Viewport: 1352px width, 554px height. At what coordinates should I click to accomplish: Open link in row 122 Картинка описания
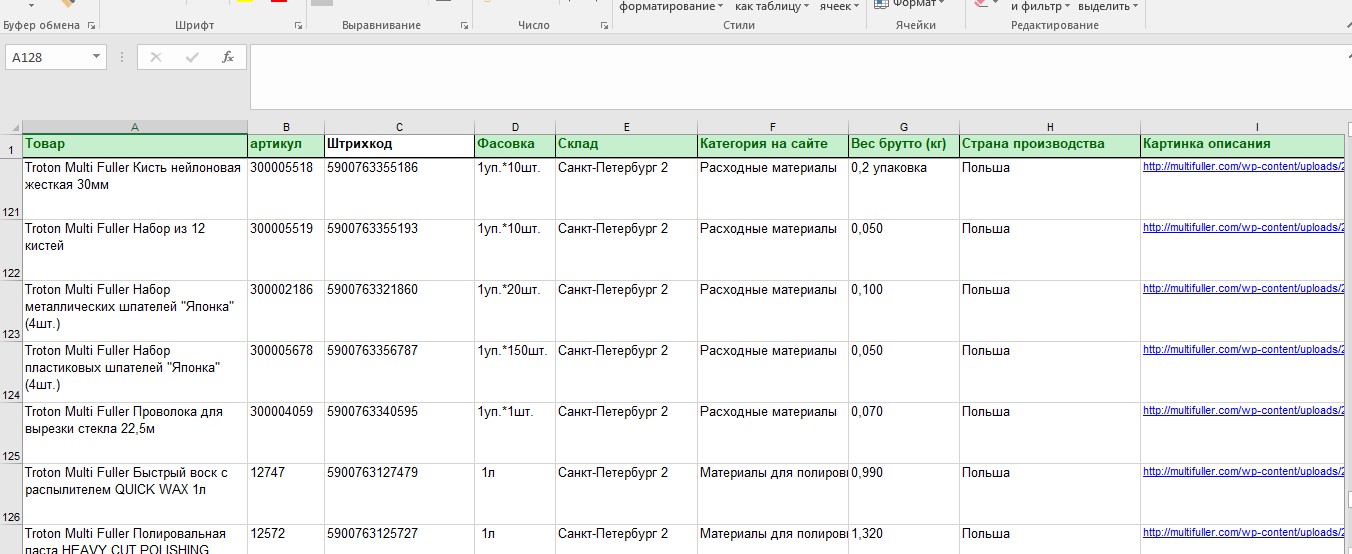click(x=1243, y=228)
